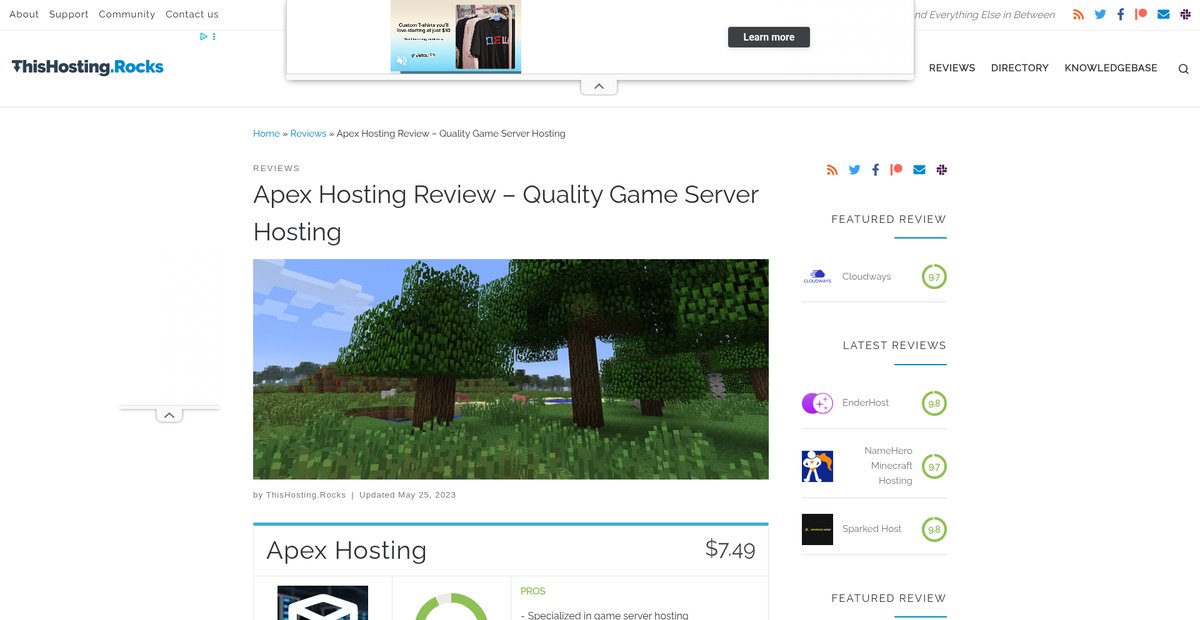
Task: Click the Apex Hosting rating gauge
Action: click(451, 606)
